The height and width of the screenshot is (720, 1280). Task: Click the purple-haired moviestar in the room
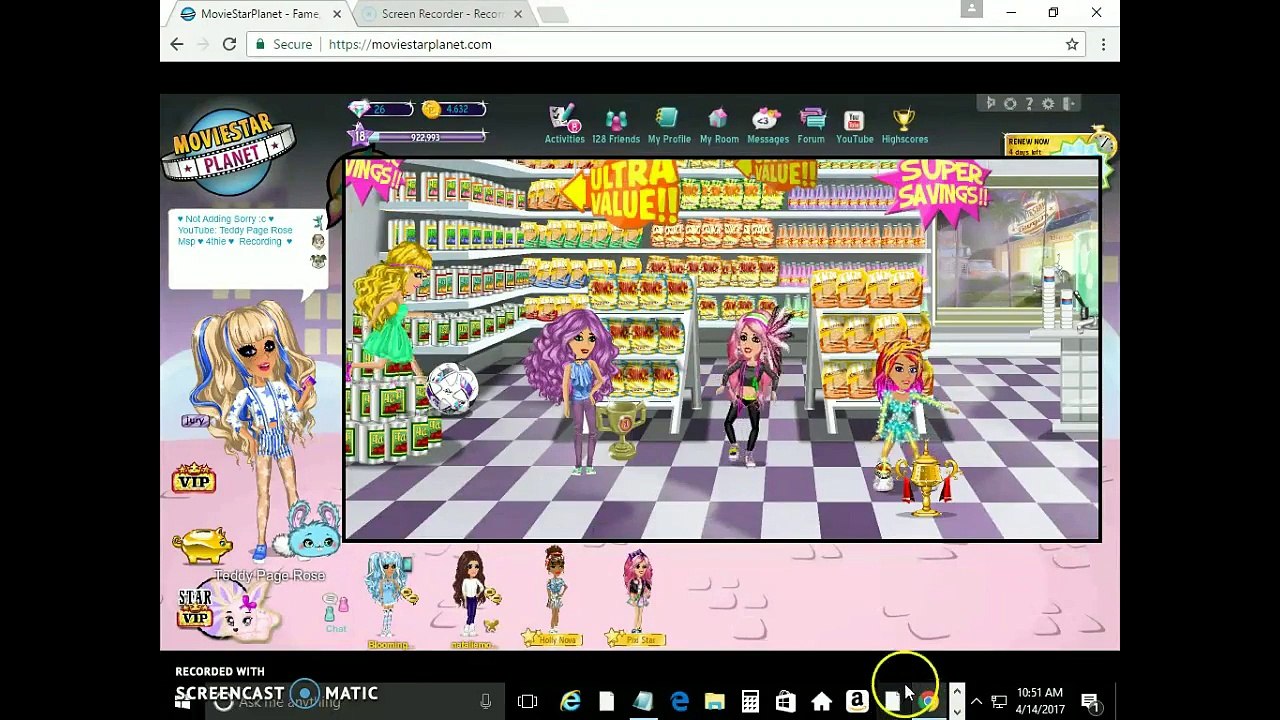pos(576,390)
